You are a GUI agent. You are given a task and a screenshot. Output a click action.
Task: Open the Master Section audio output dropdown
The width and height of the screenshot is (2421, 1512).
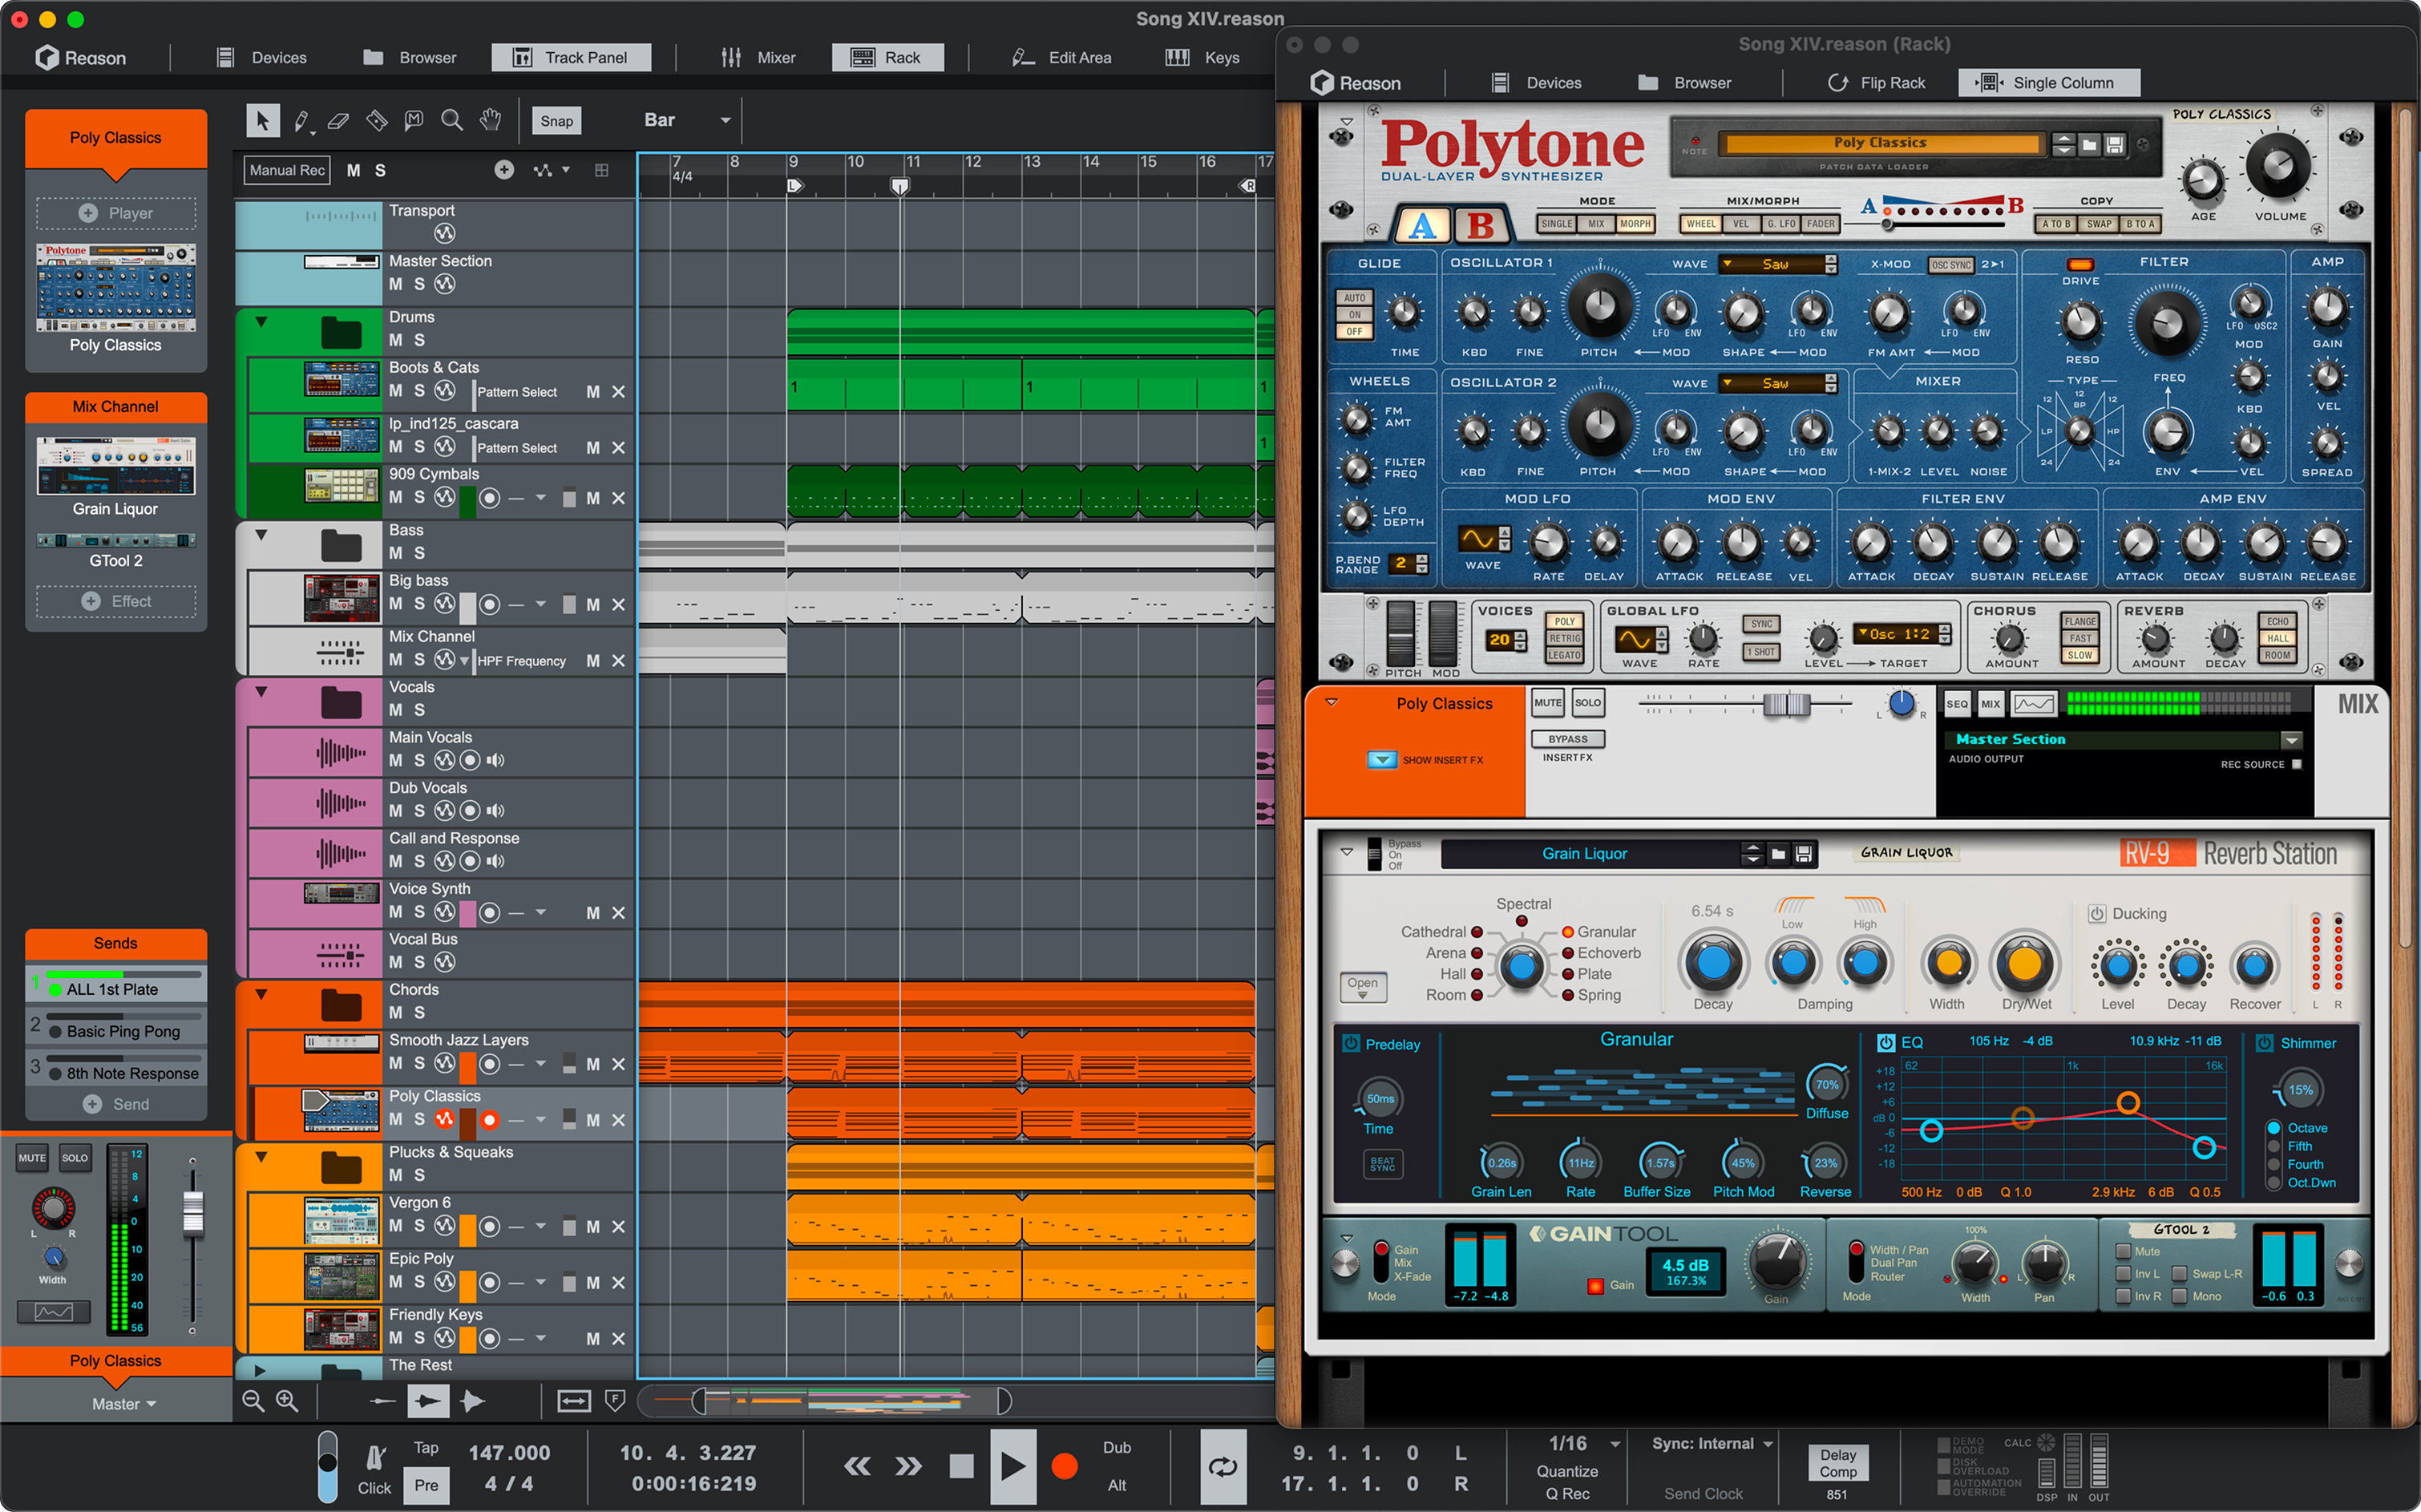click(2291, 740)
